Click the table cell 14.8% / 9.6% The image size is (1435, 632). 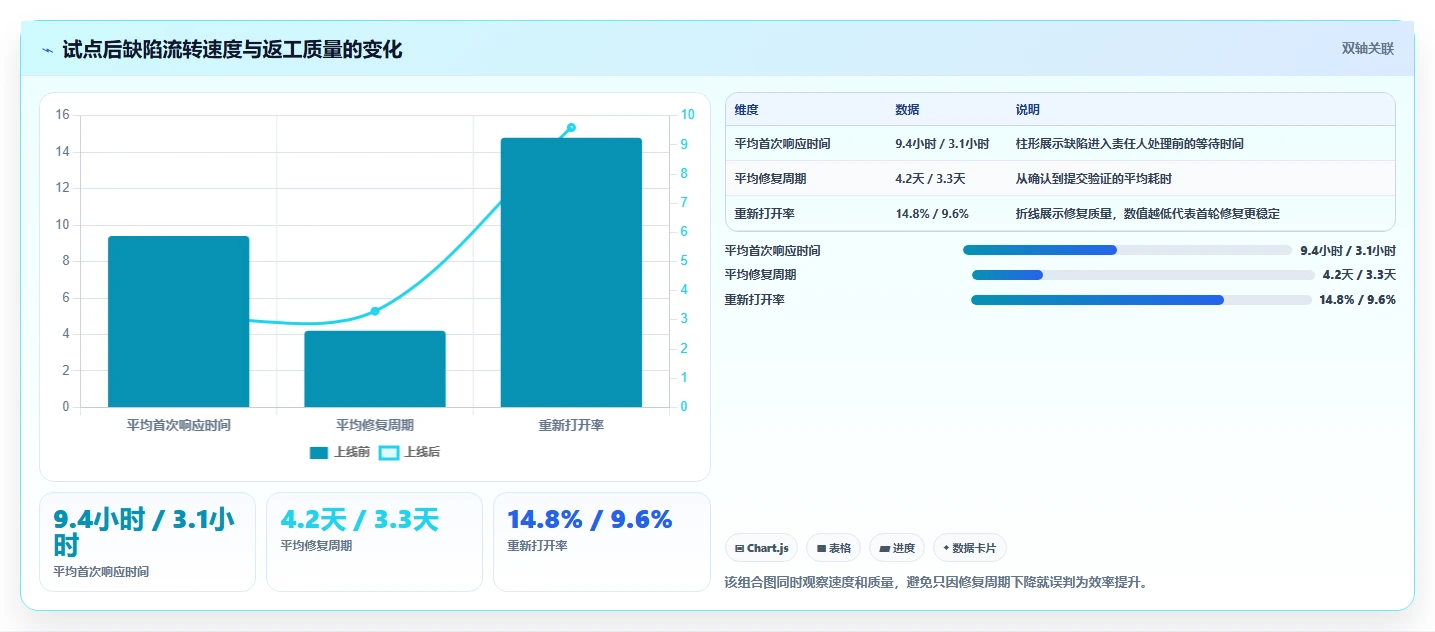click(x=932, y=214)
